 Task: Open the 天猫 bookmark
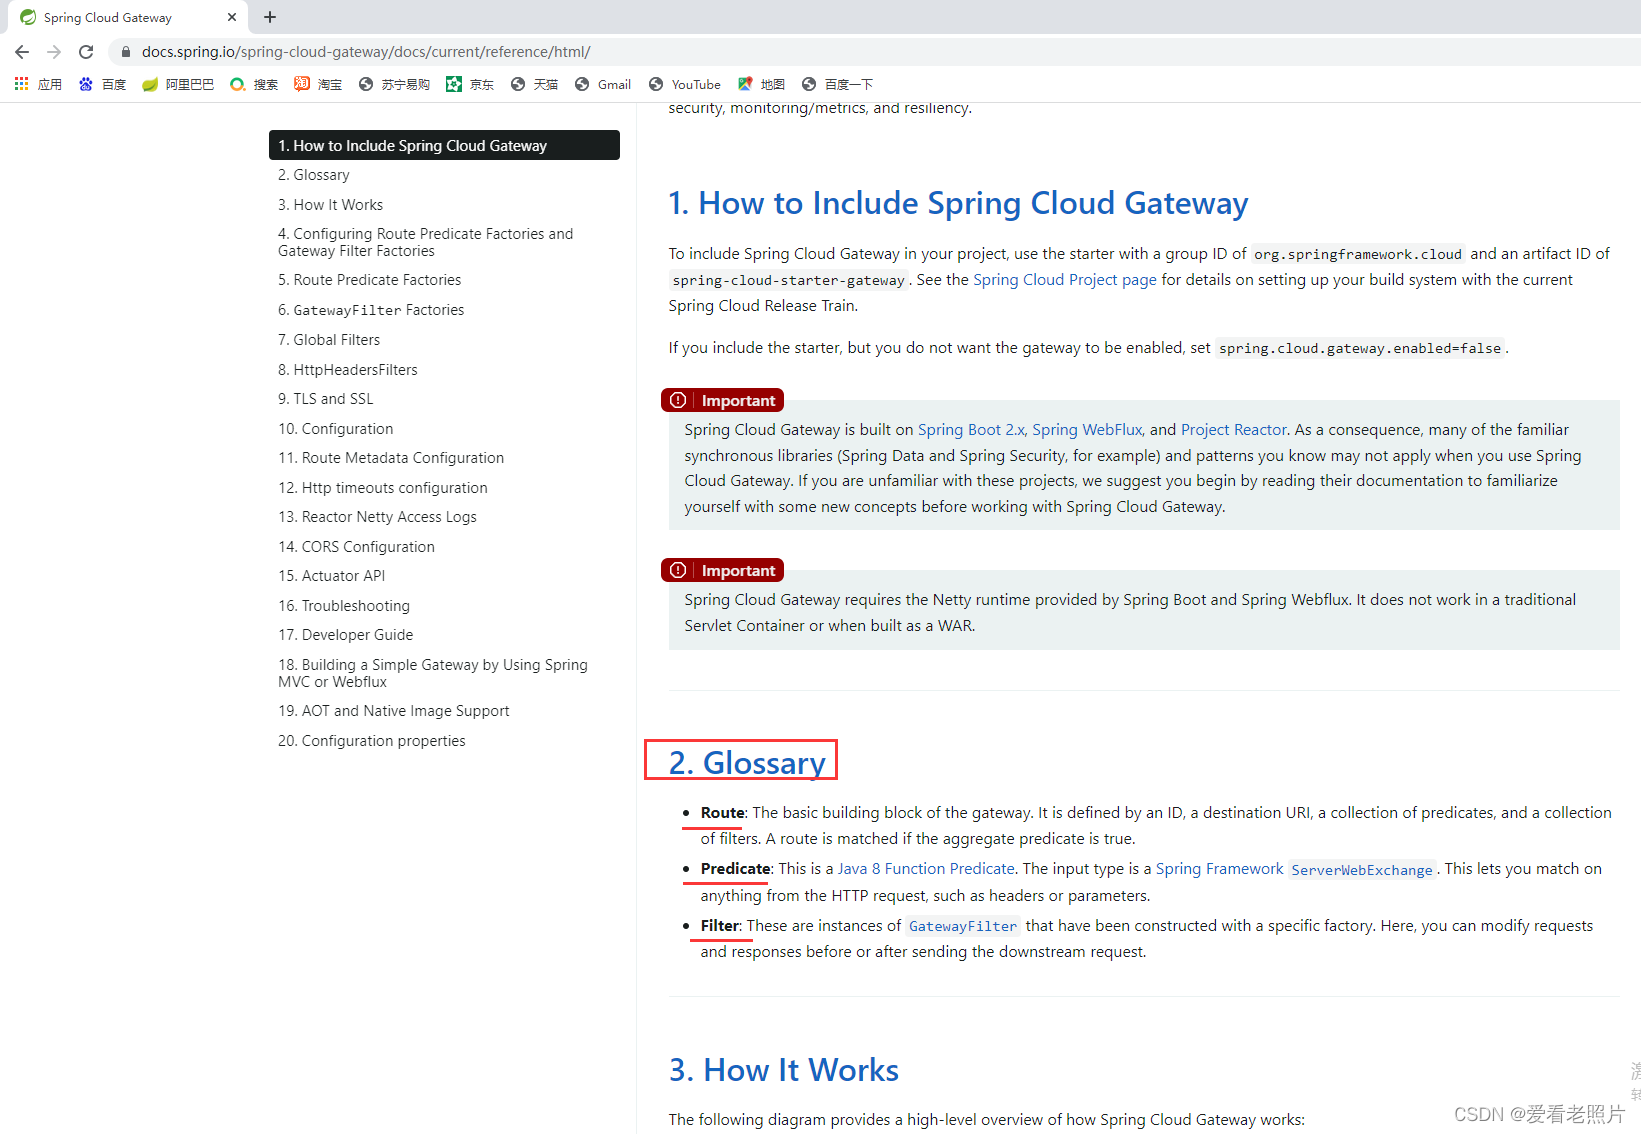click(534, 84)
